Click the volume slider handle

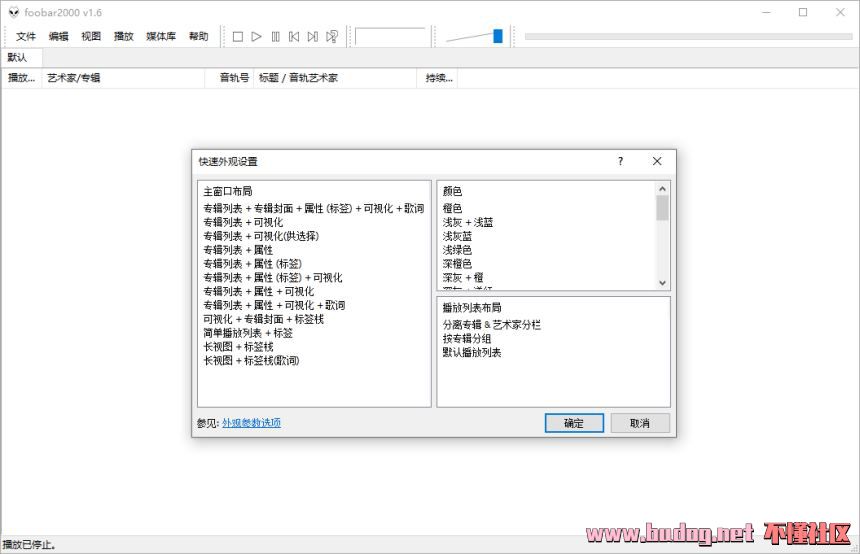click(x=497, y=36)
